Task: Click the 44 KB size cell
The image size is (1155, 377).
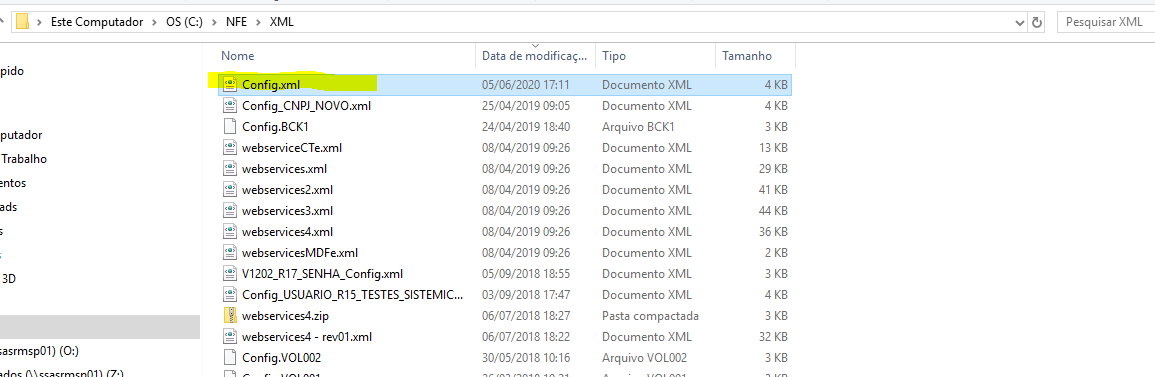Action: click(x=773, y=211)
